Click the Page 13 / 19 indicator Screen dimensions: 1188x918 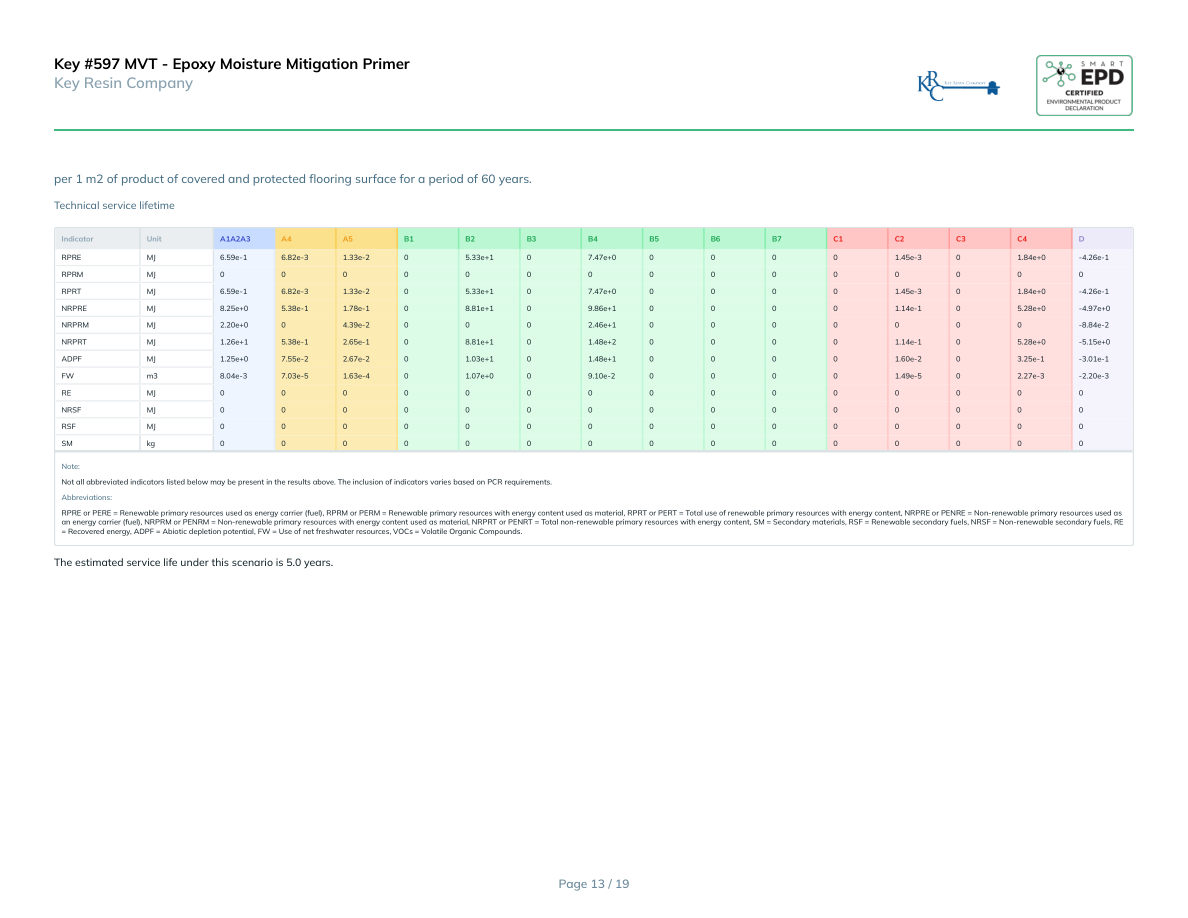(593, 884)
